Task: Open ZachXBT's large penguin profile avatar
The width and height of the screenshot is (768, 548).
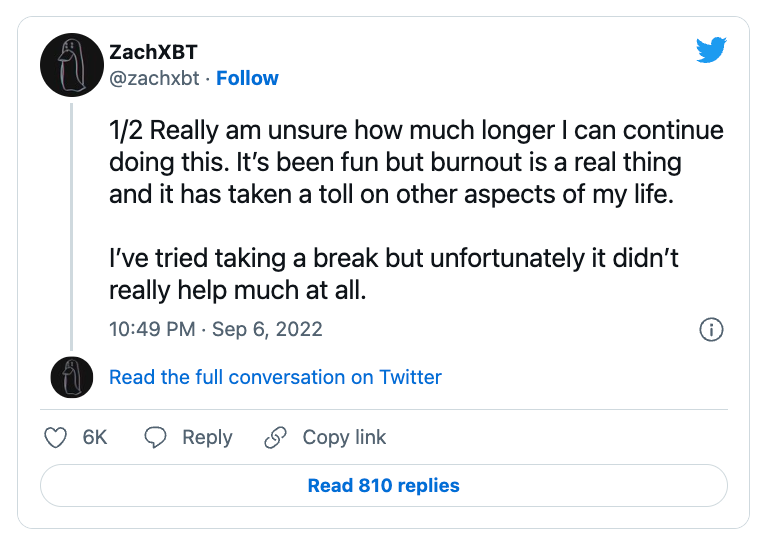Action: 72,65
